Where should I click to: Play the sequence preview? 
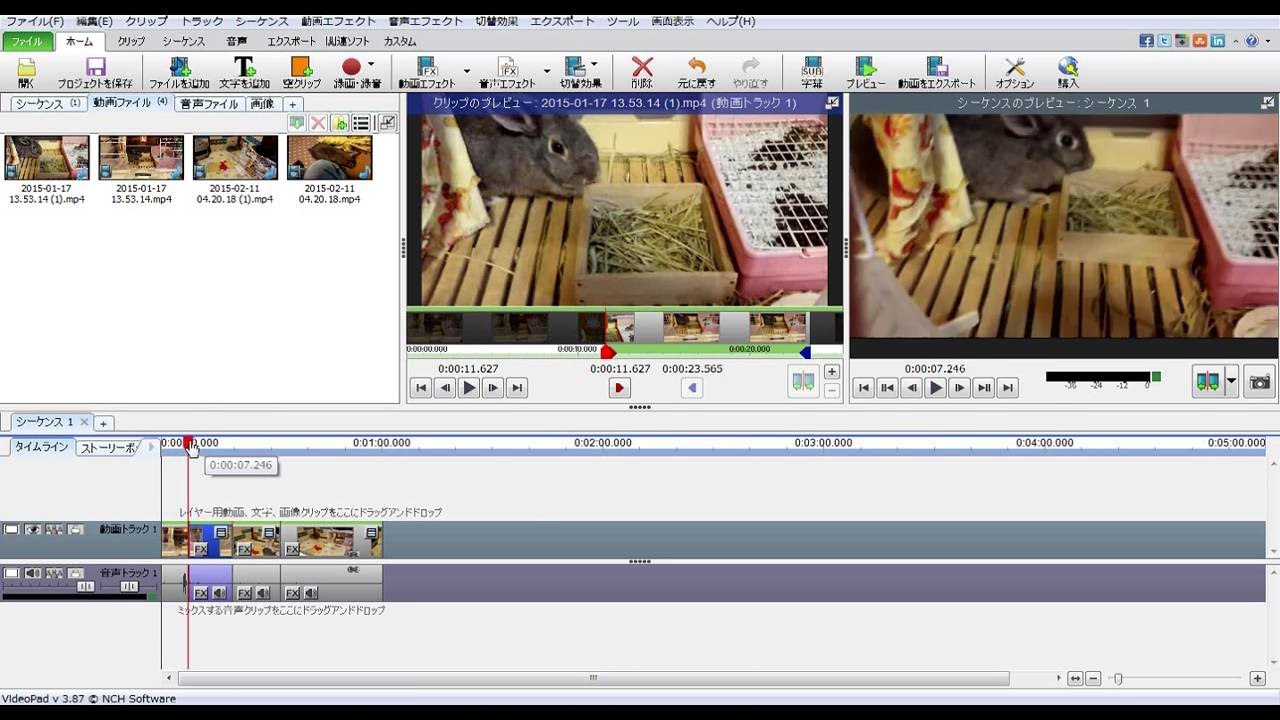pyautogui.click(x=935, y=388)
